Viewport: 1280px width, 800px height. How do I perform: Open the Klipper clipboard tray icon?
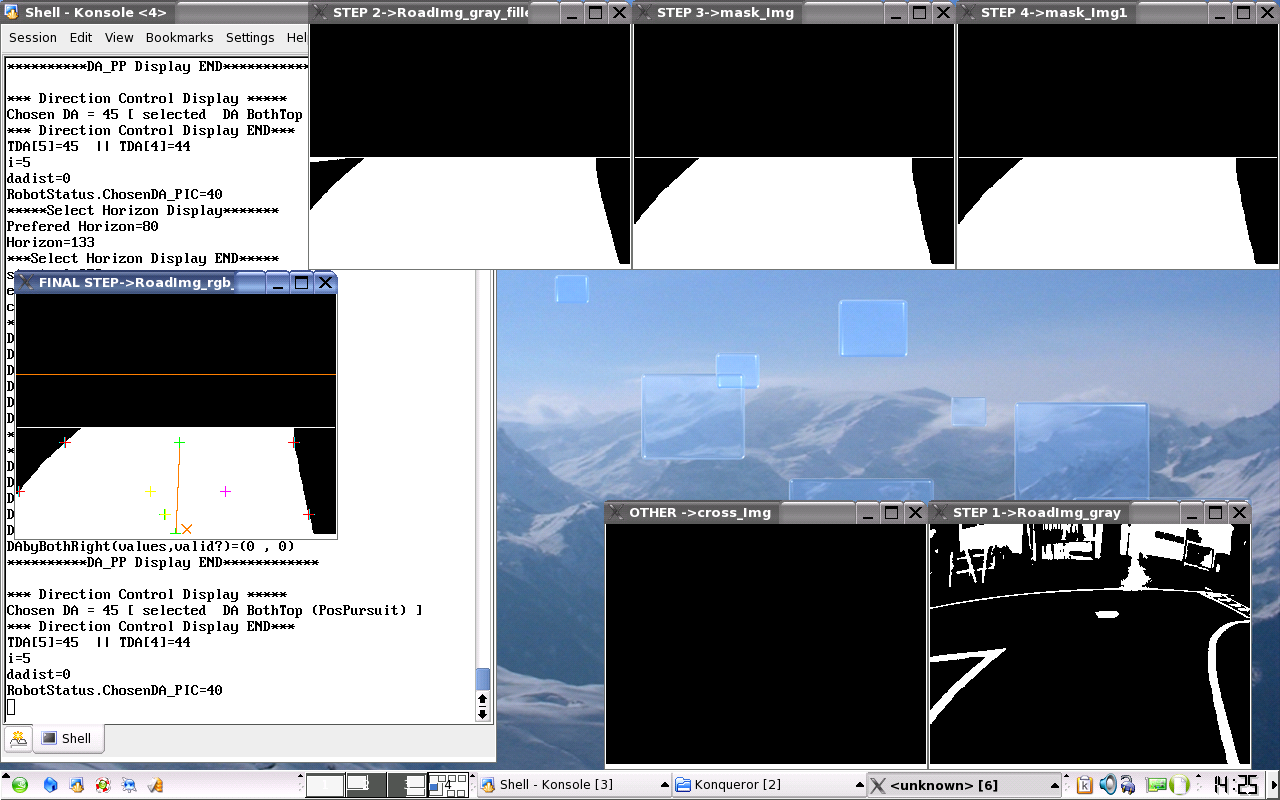pyautogui.click(x=1085, y=785)
